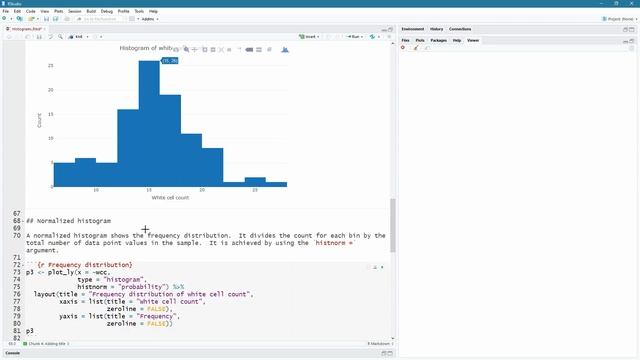Click the re-run/publish icon beside Run
Screen dimensions: 640x360
[372, 37]
